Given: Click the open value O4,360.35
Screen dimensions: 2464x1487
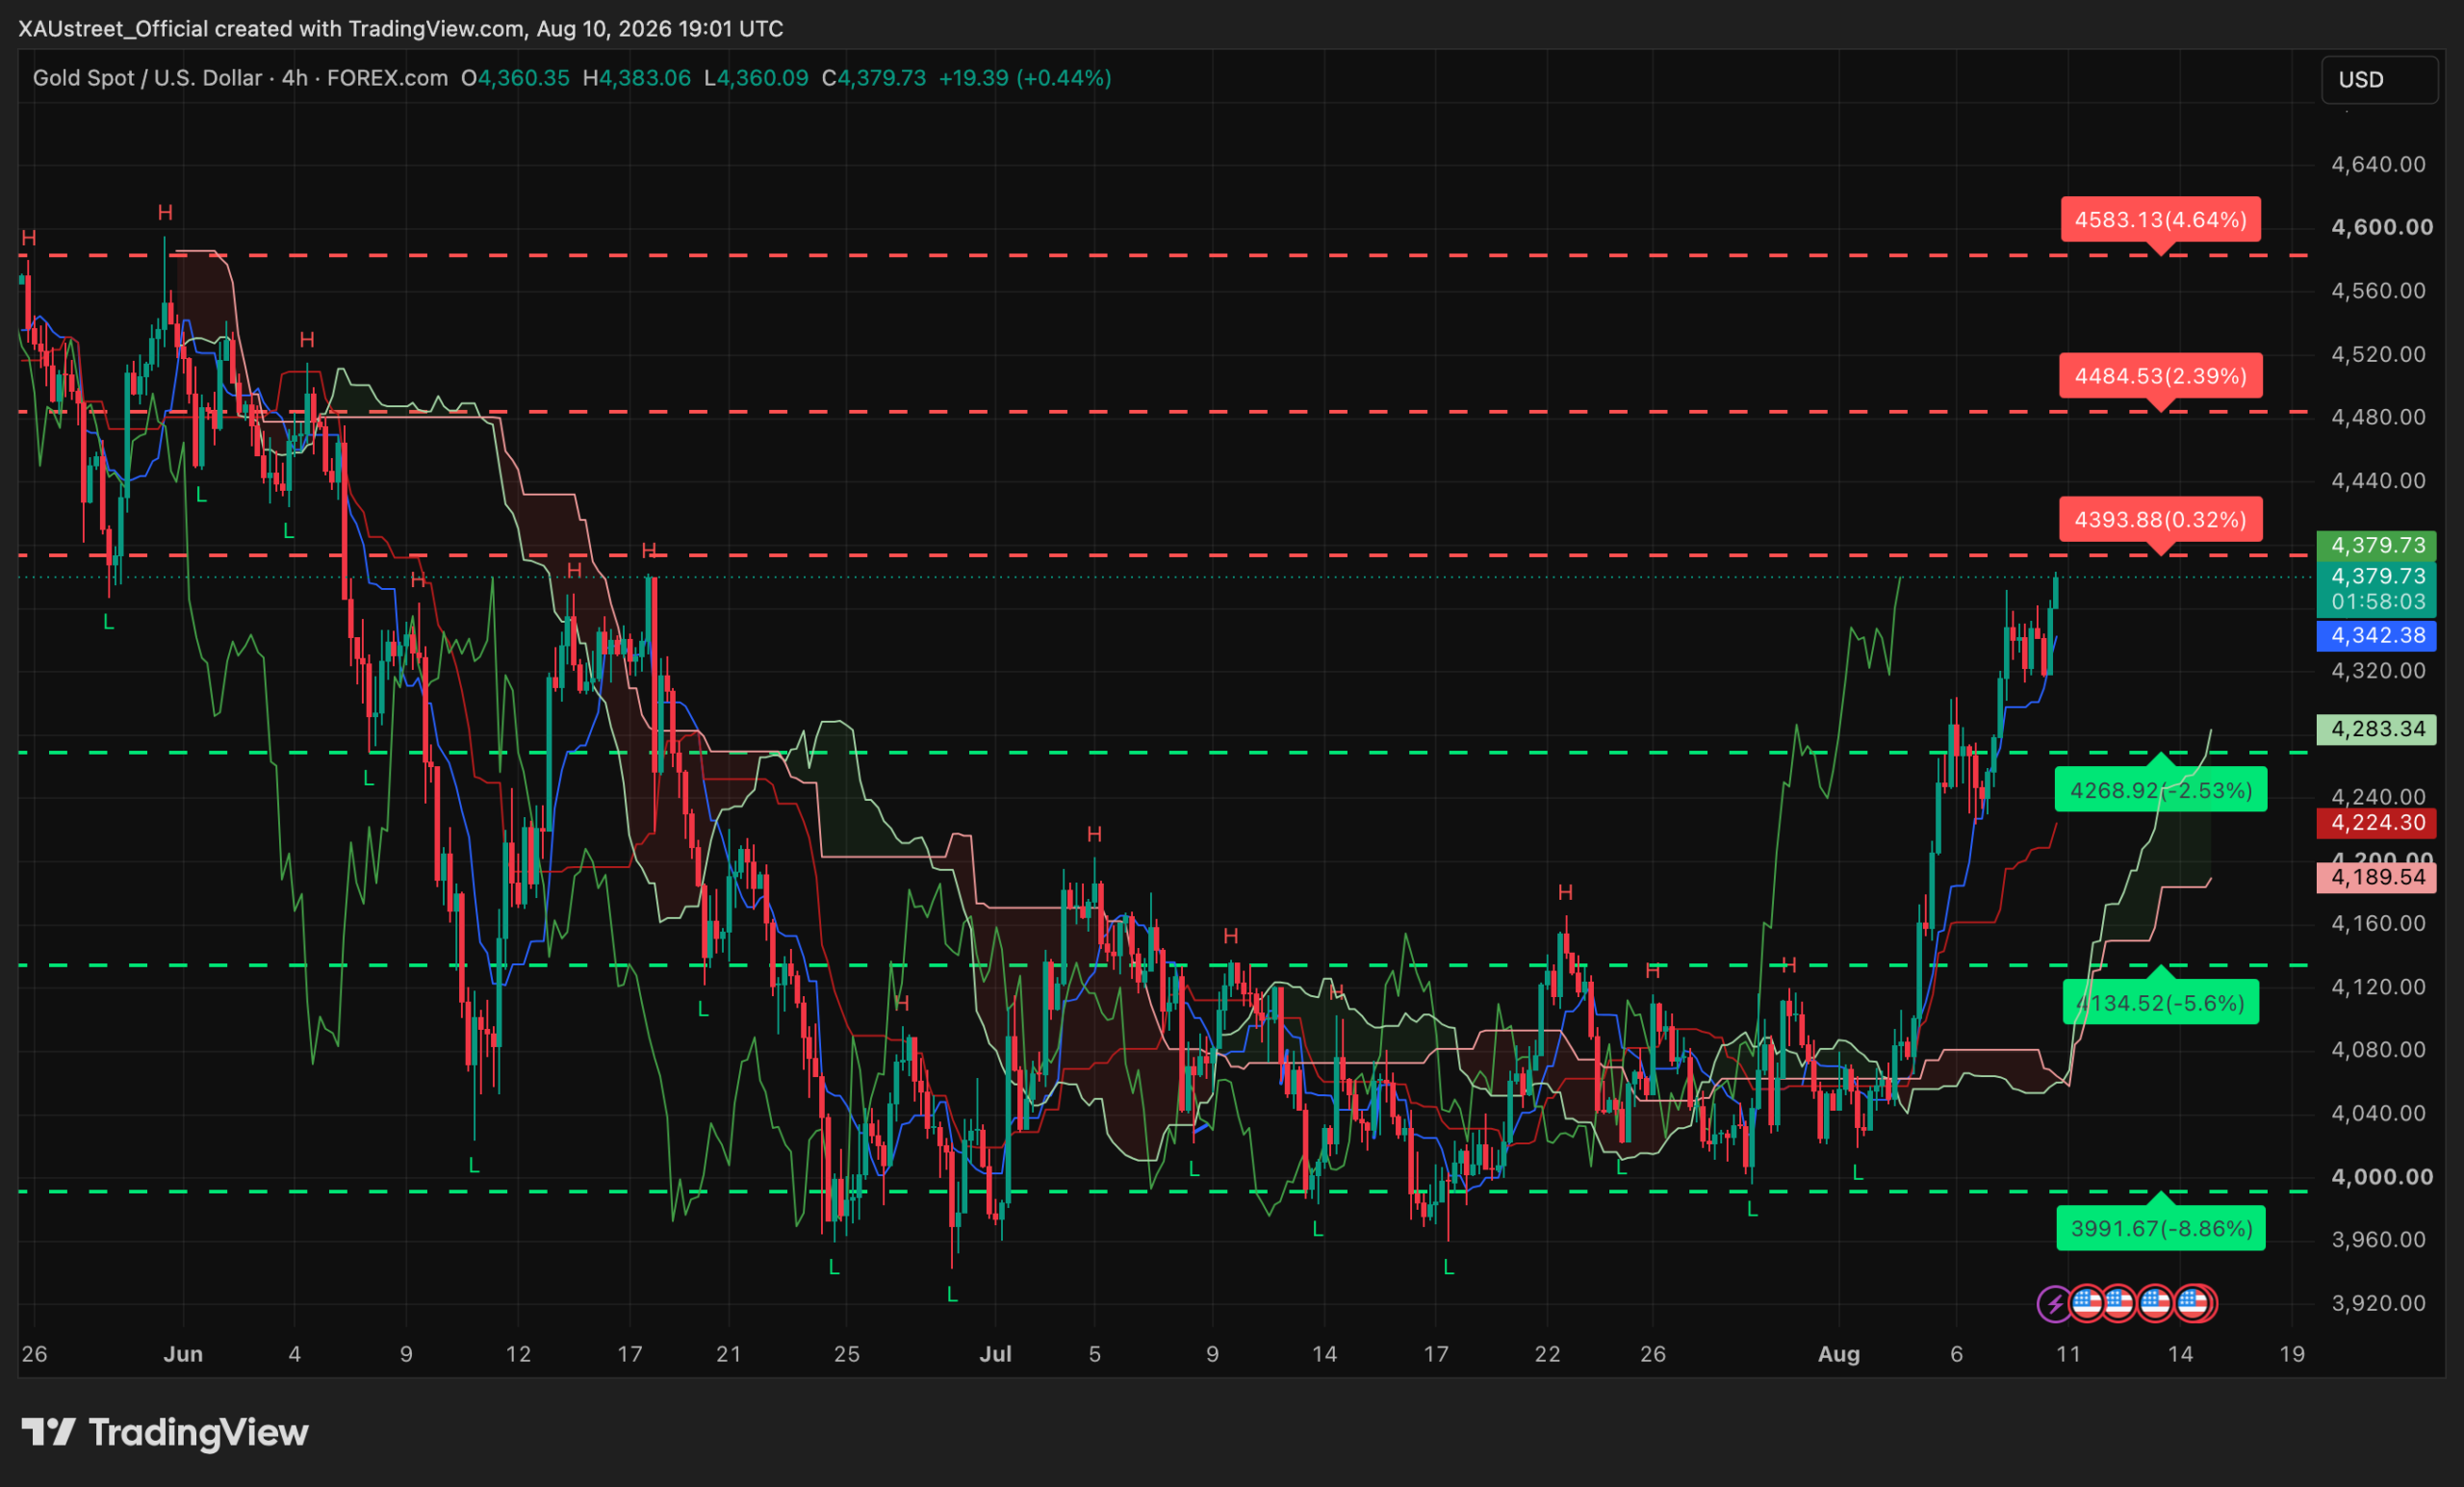Looking at the screenshot, I should coord(515,78).
